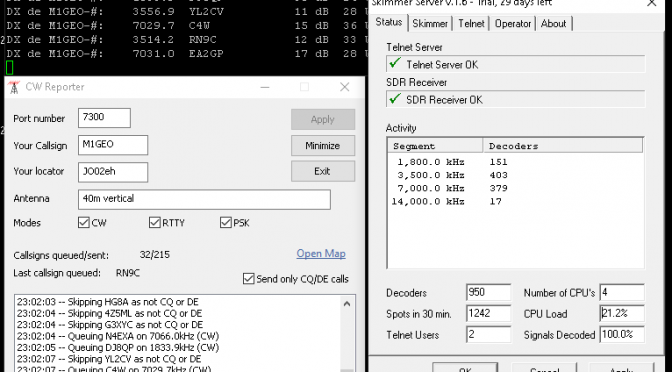
Task: Click the CPU Load value field
Action: click(622, 313)
